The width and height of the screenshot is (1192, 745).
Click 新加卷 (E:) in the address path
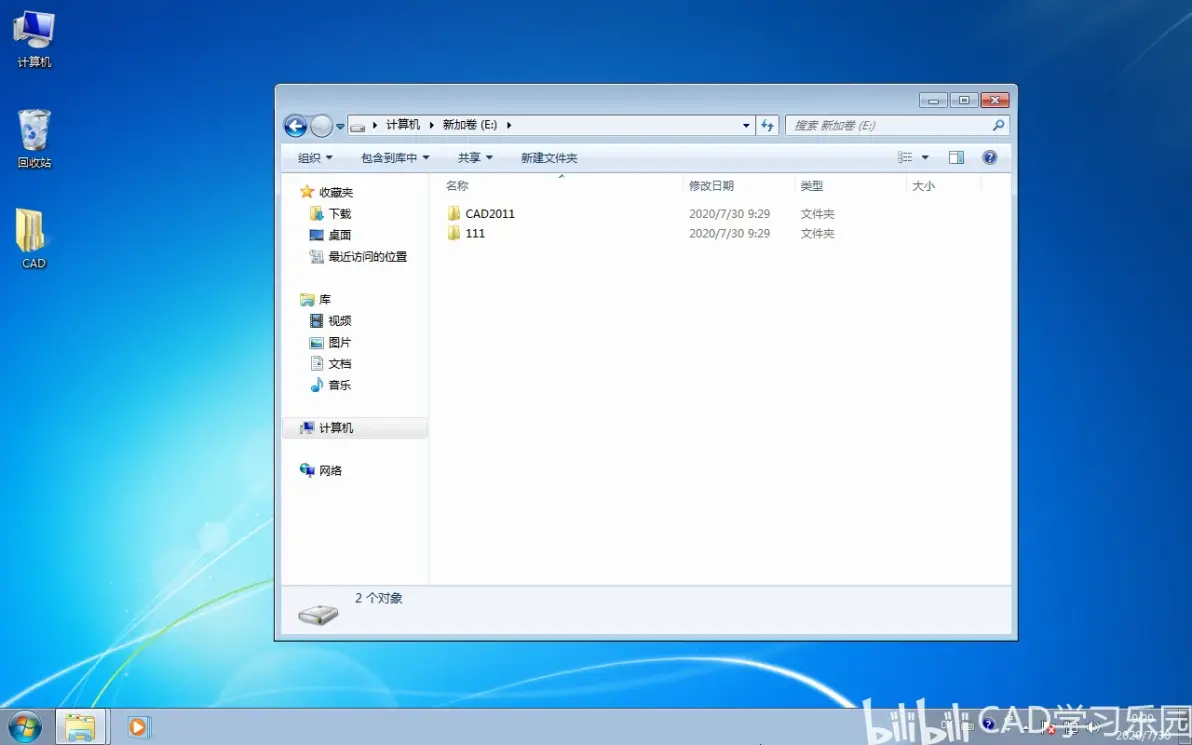click(469, 125)
